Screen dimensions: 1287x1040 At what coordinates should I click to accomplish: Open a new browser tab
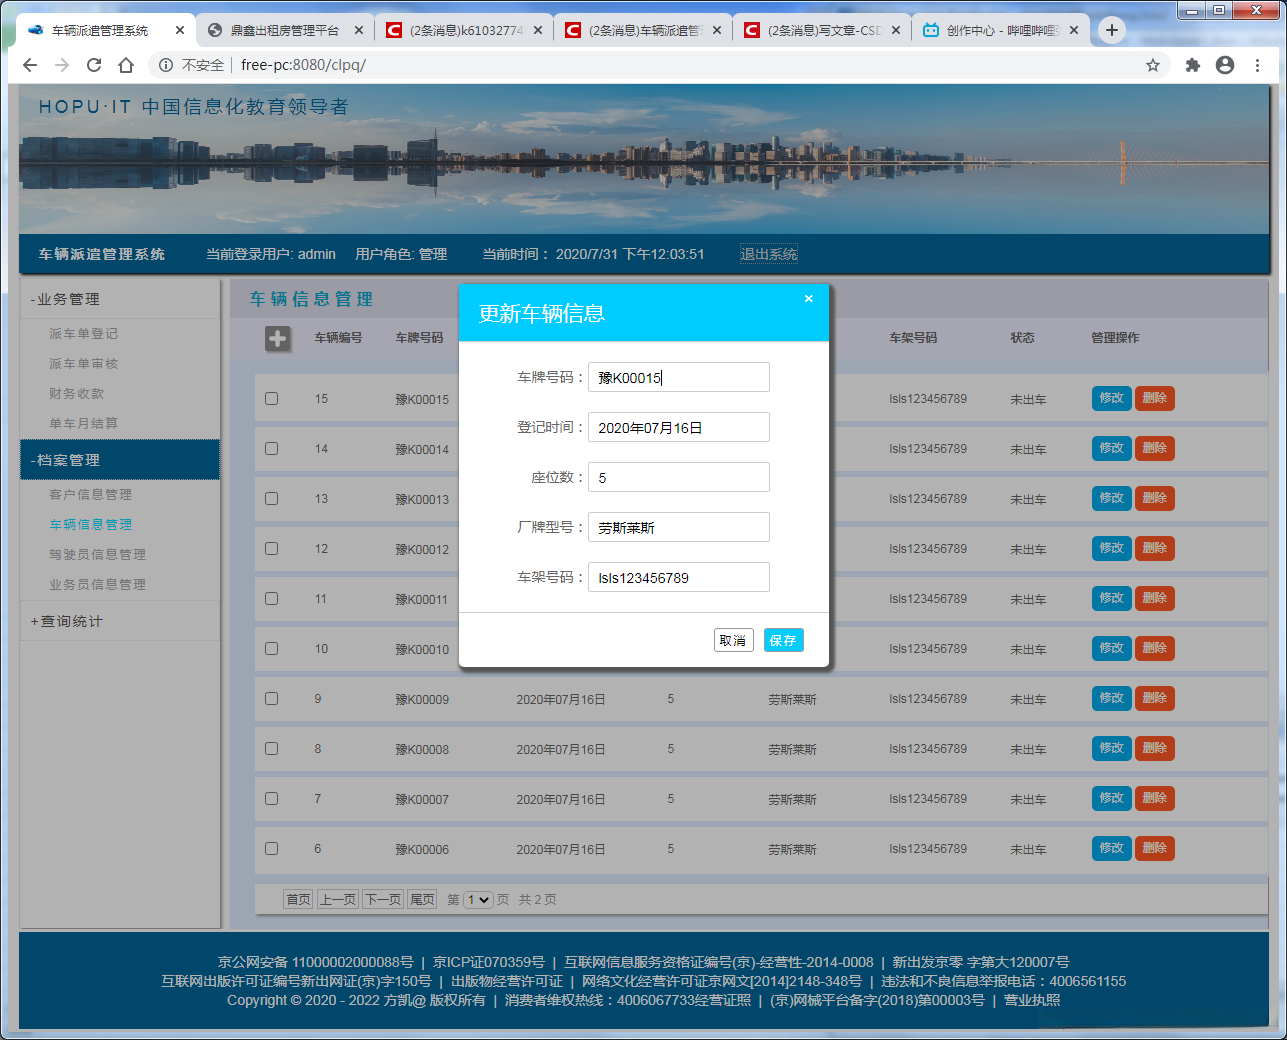click(1112, 30)
